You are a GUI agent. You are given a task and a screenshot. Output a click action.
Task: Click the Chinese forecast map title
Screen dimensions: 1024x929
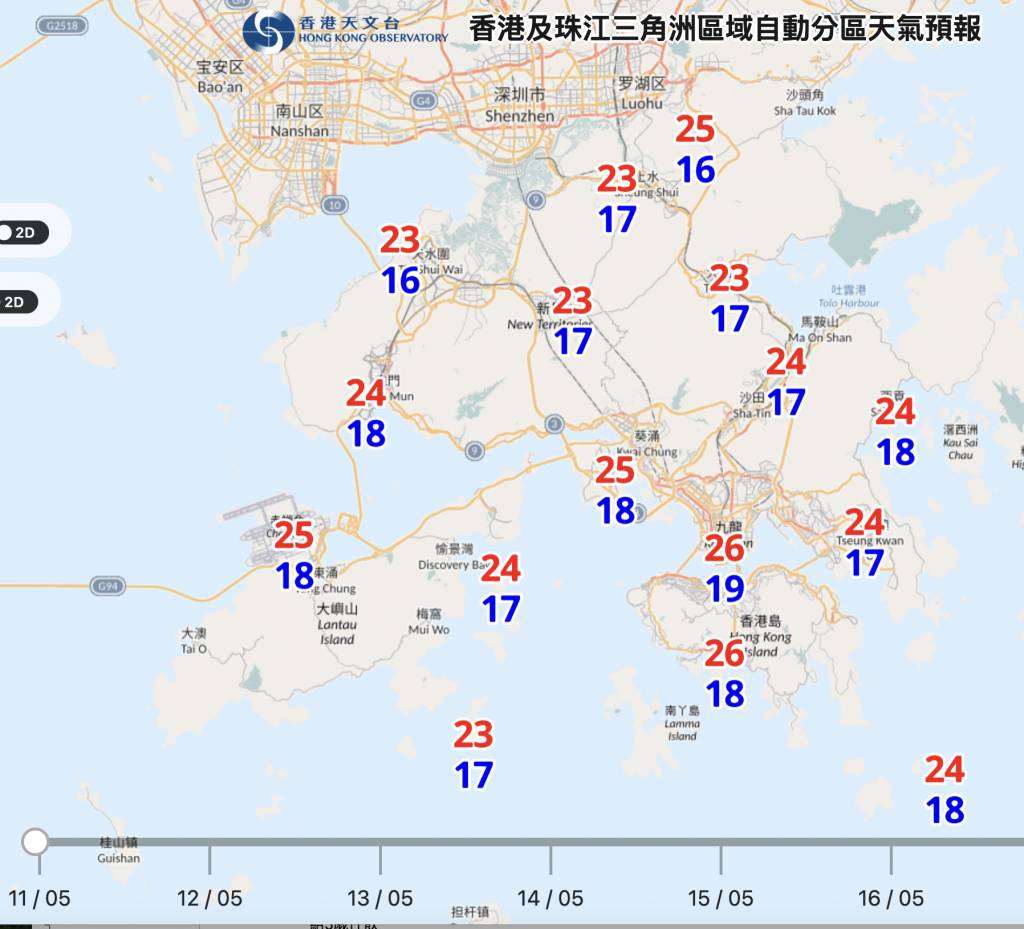coord(725,29)
